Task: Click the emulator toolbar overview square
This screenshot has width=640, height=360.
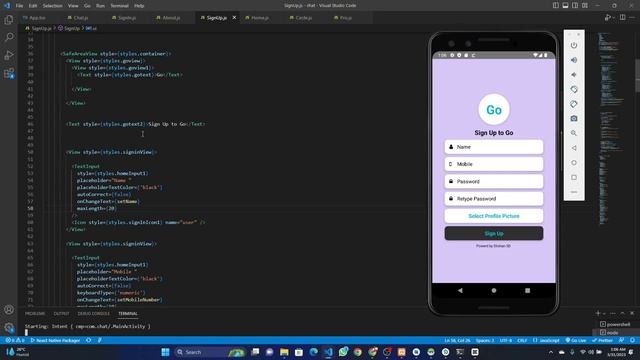Action: pyautogui.click(x=574, y=177)
